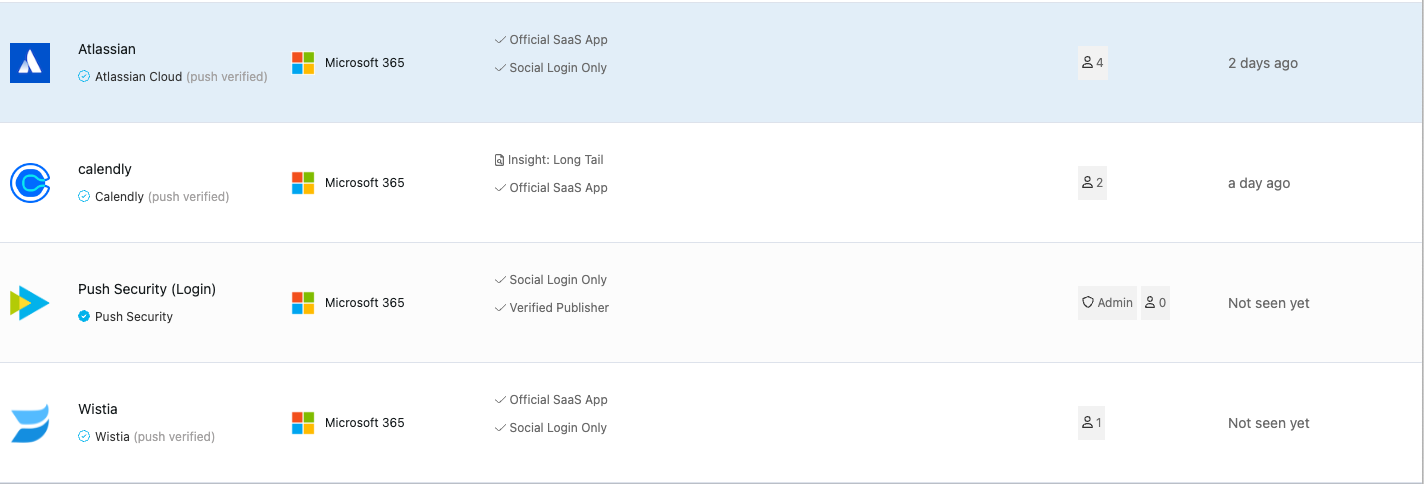Screen dimensions: 1424x484
Task: Click the 0 users badge for Push Security
Action: (x=1155, y=303)
